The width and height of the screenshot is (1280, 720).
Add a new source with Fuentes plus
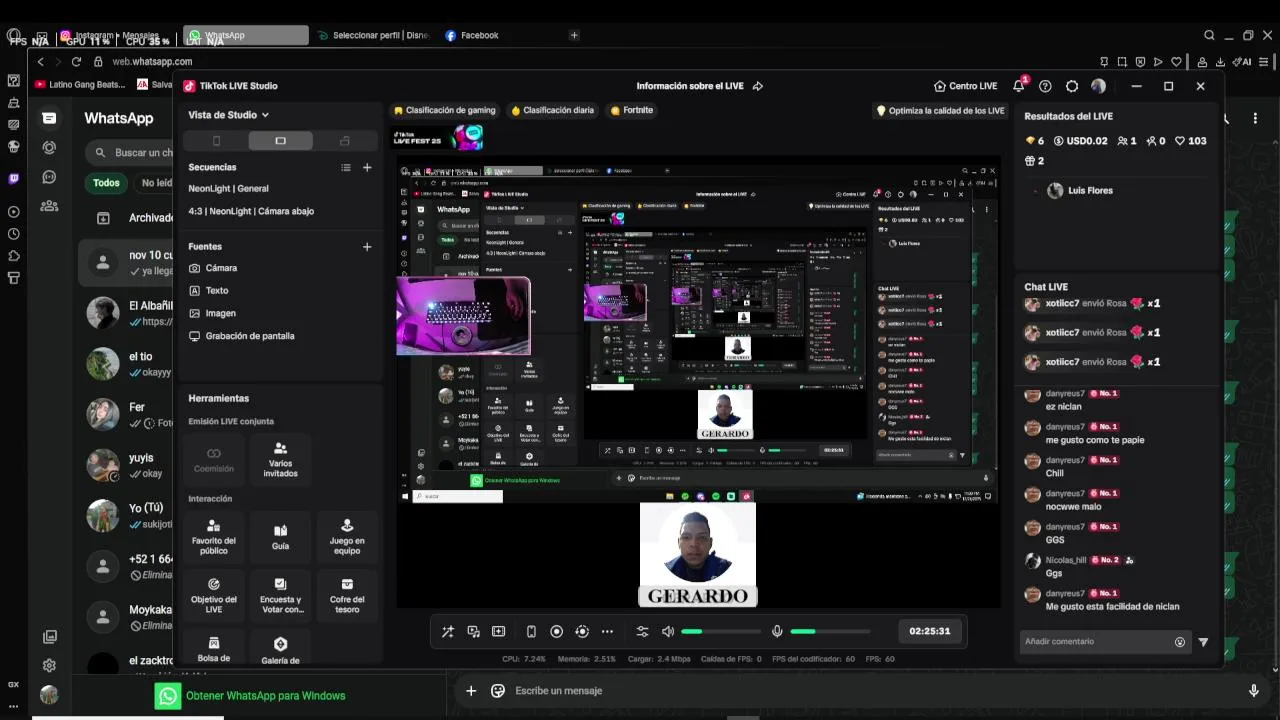(x=367, y=246)
